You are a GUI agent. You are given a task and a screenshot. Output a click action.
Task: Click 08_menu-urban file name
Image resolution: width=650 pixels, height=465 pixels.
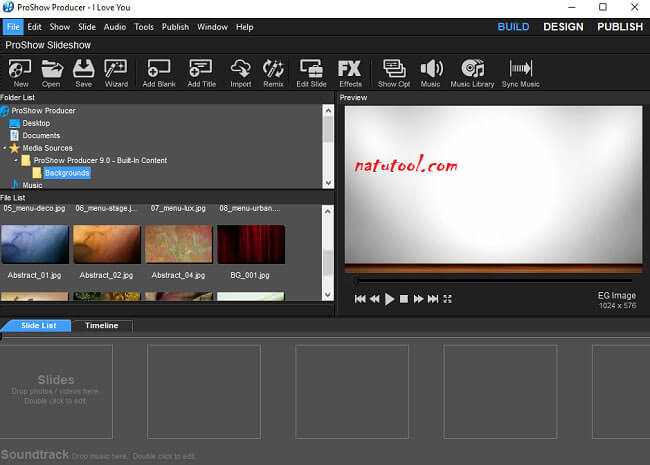click(x=250, y=208)
